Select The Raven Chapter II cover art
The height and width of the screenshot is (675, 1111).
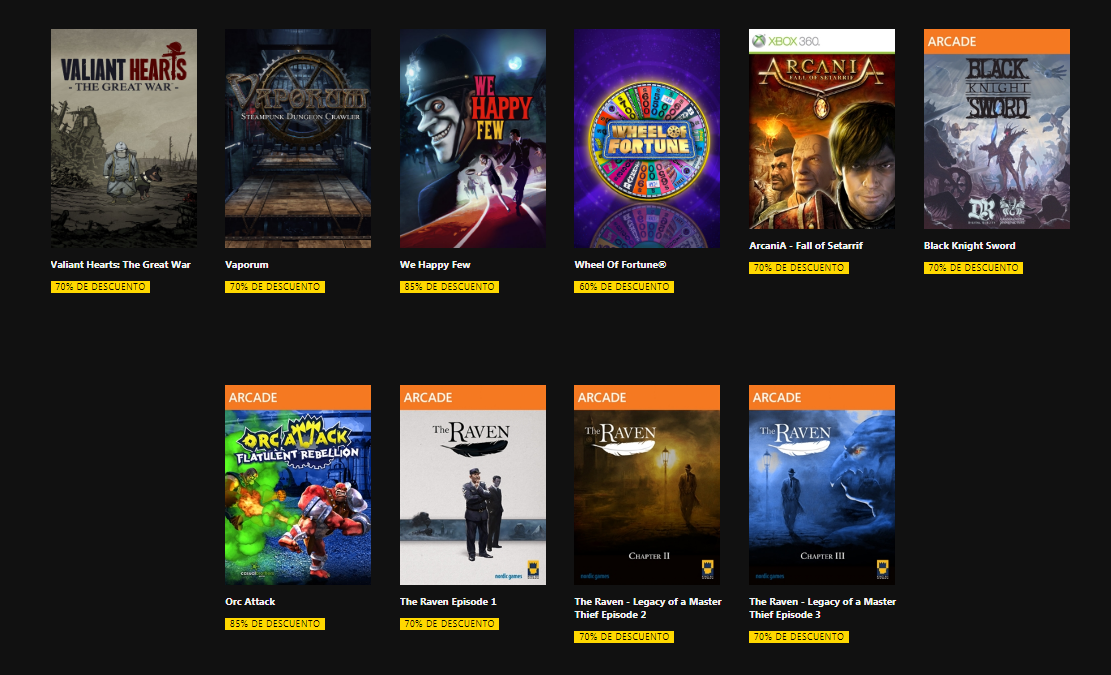647,485
